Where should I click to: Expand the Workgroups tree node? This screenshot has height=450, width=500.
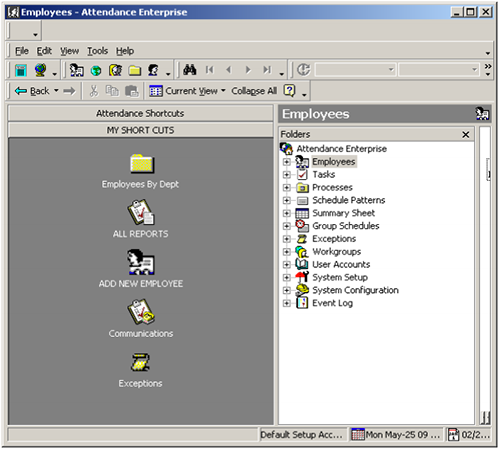[286, 252]
